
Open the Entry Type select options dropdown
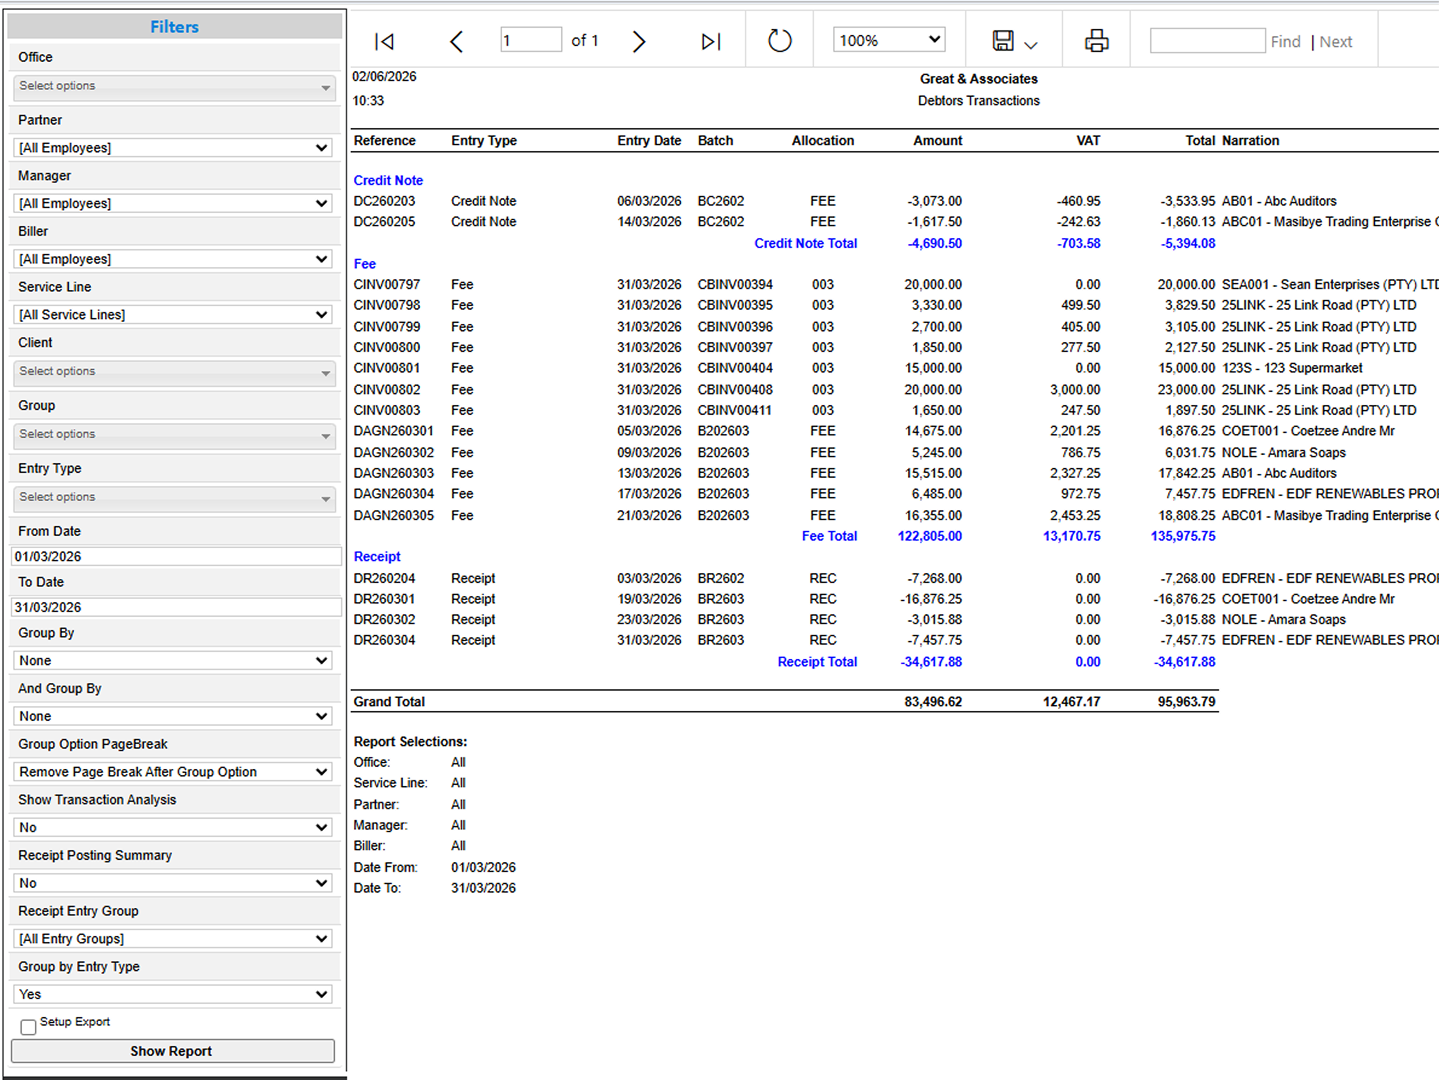[174, 498]
